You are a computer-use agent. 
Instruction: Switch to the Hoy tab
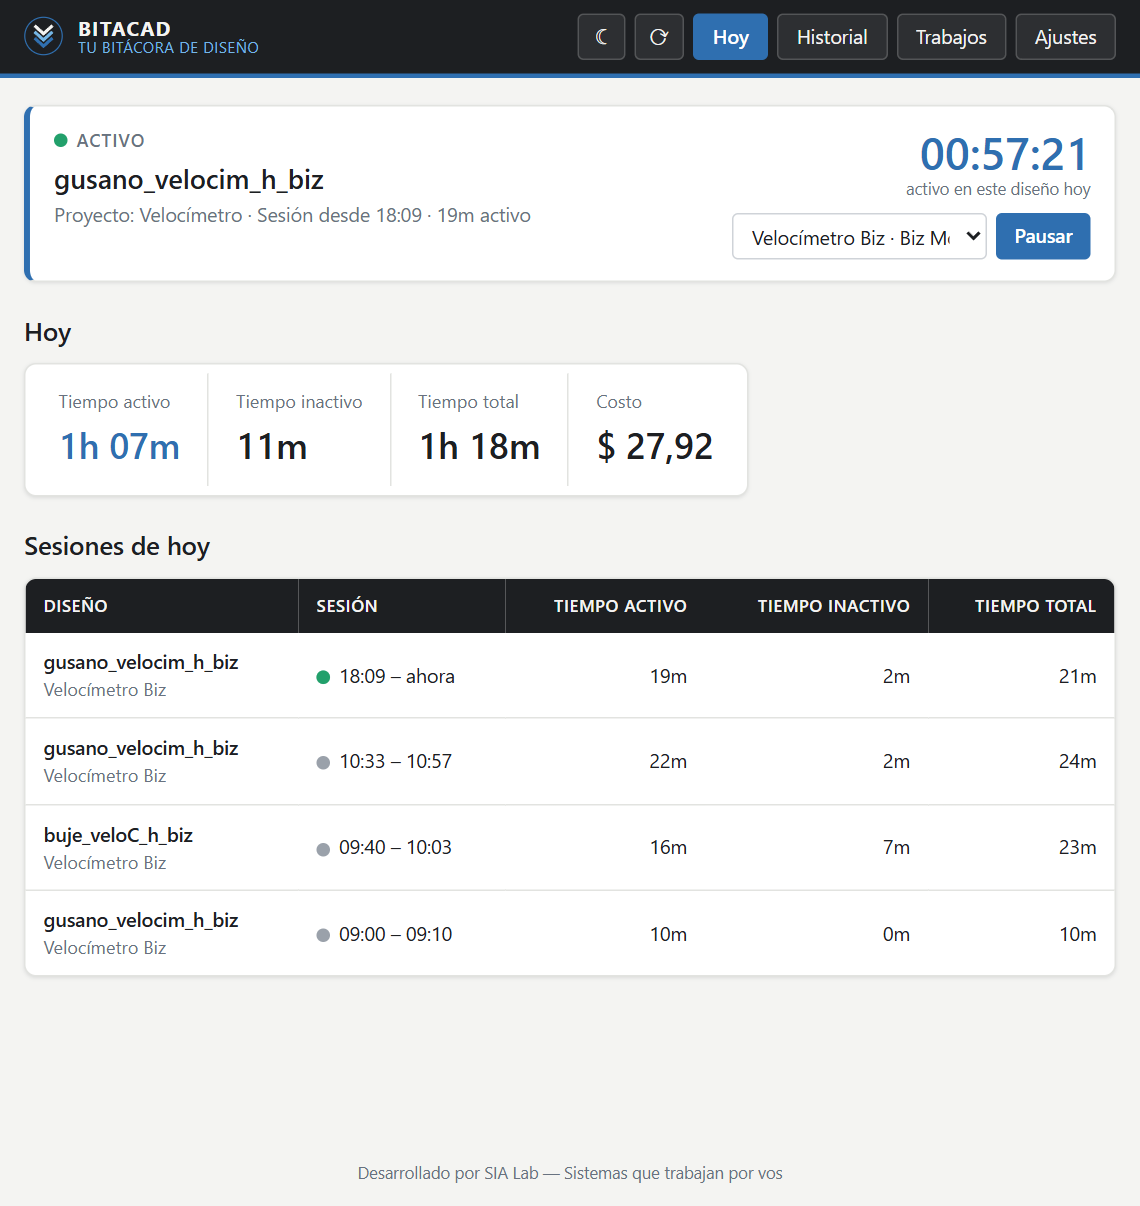click(x=730, y=37)
